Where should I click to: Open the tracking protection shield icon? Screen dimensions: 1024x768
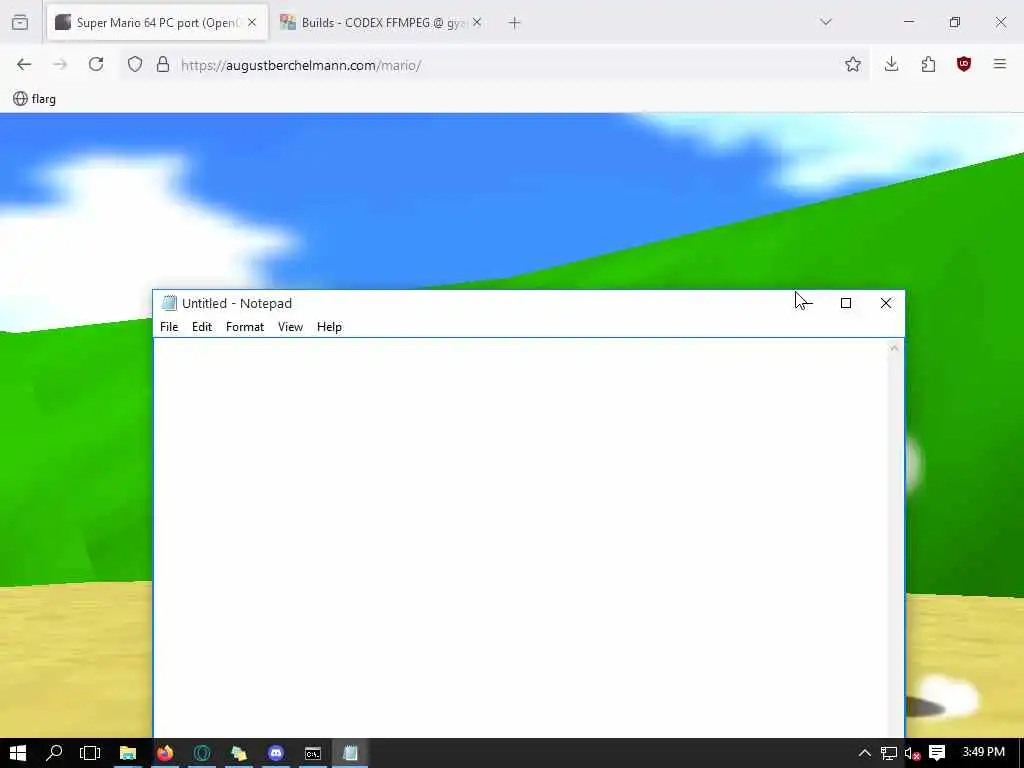pos(135,64)
